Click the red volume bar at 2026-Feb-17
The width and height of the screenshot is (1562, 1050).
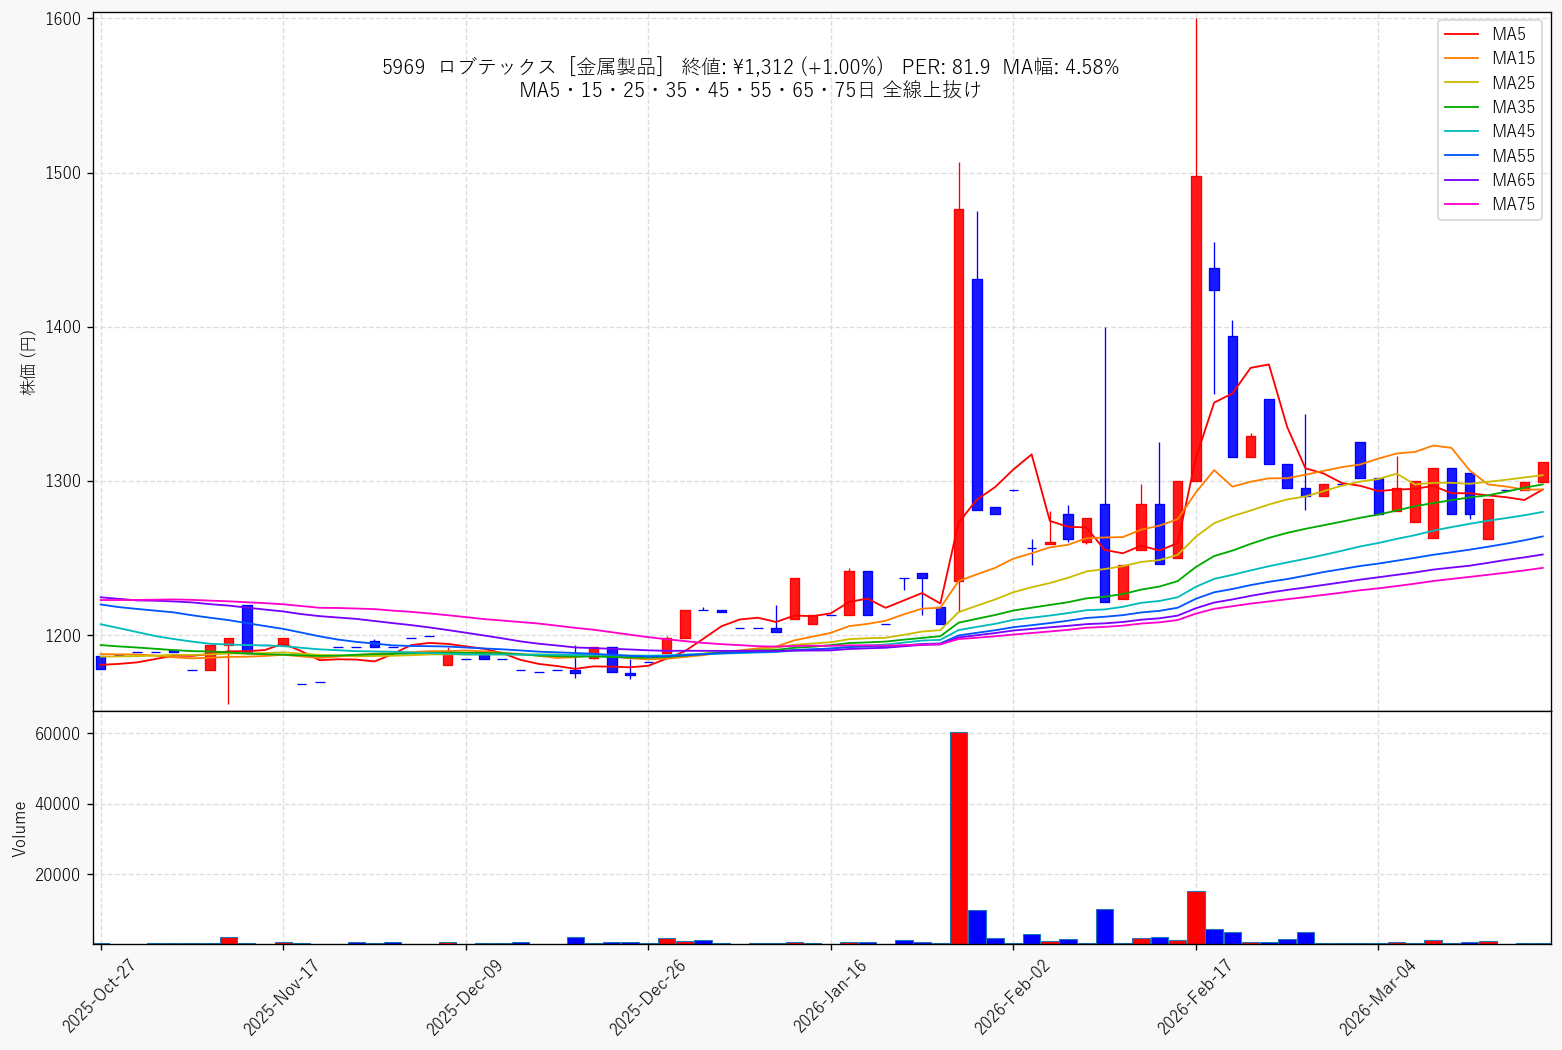[1196, 917]
